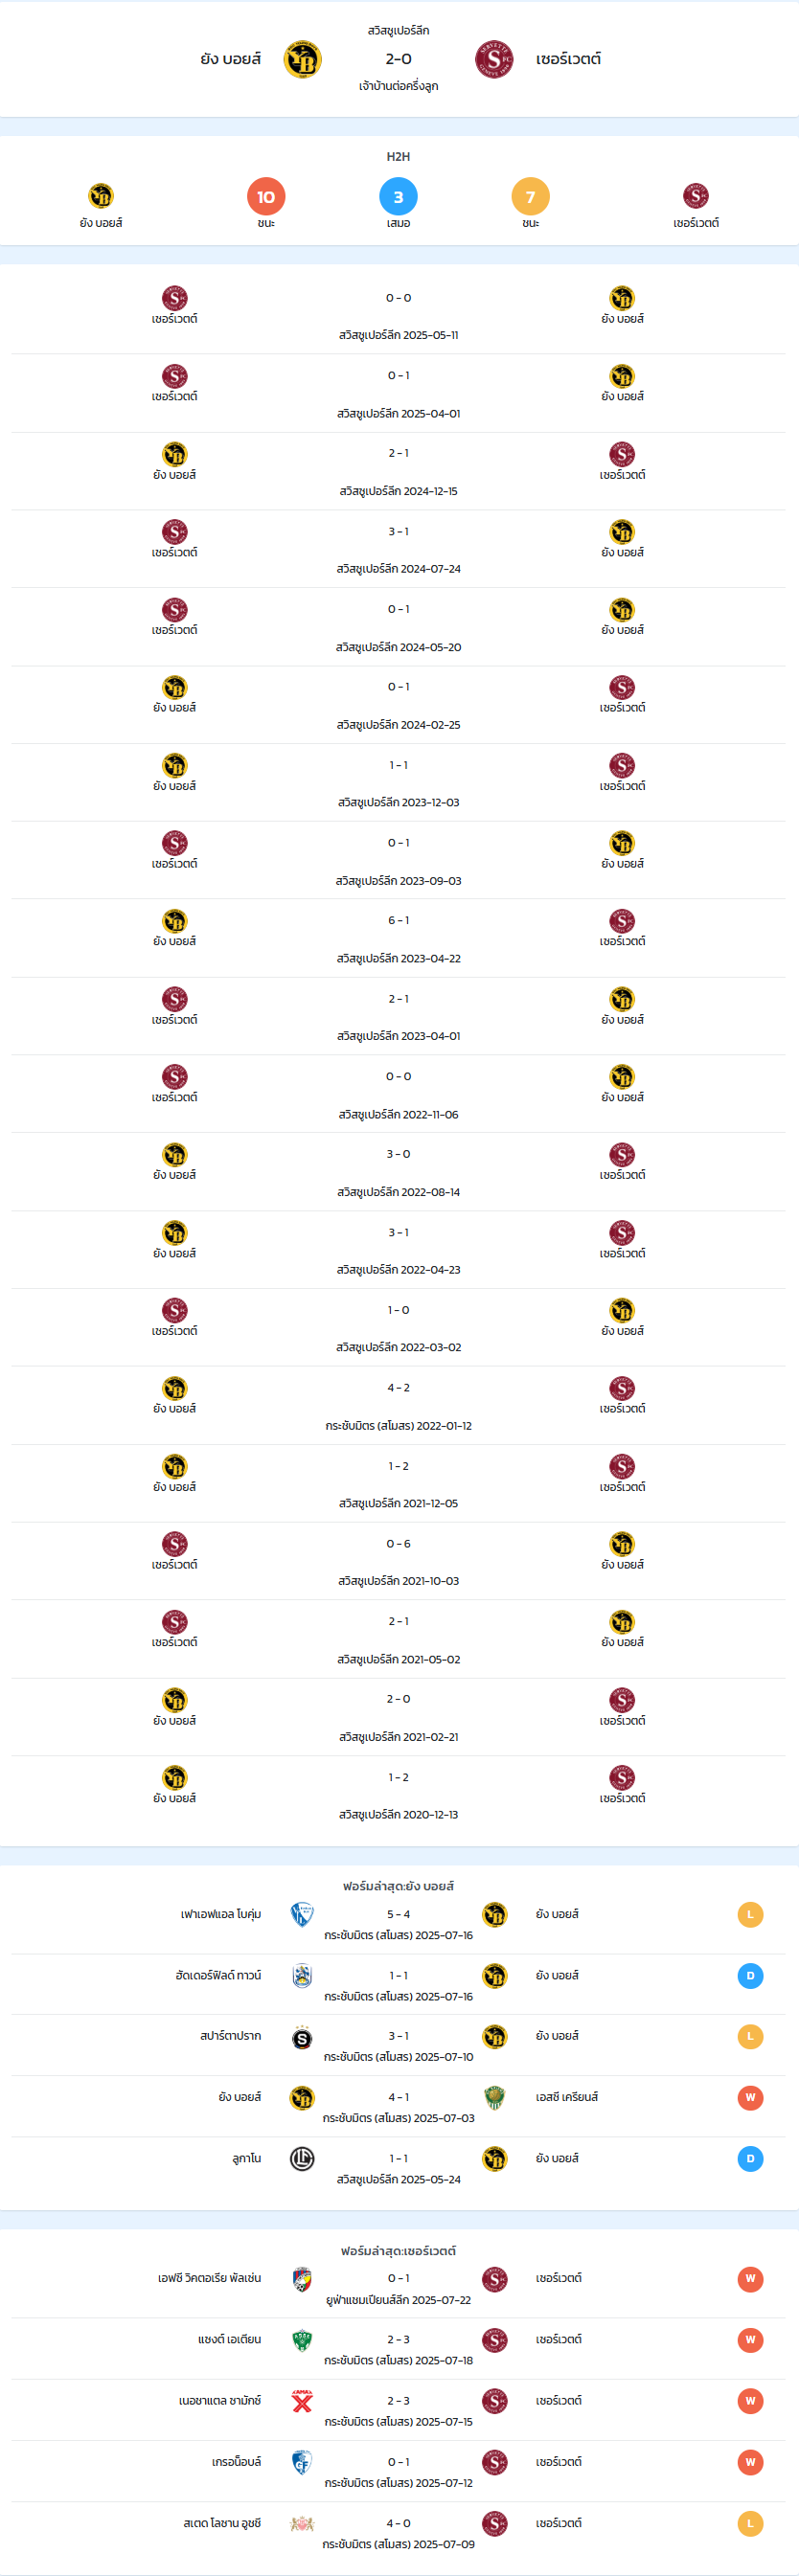Click the 2-0 score in header
The image size is (799, 2576).
tap(398, 59)
